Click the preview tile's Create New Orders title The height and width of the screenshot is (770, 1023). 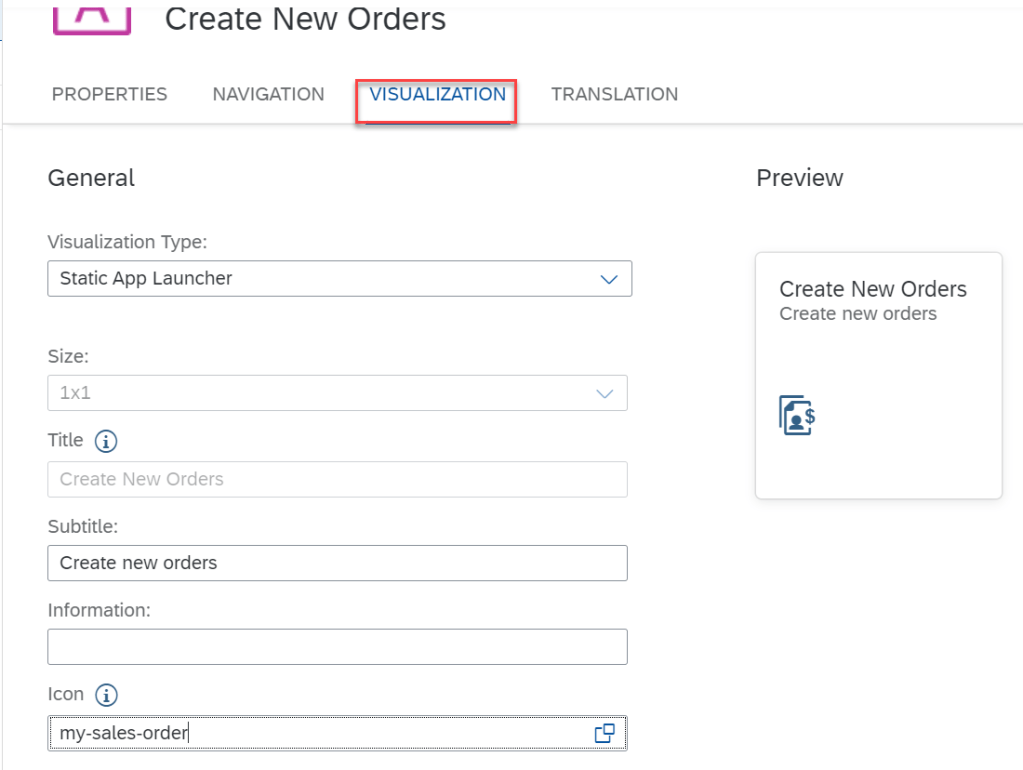pyautogui.click(x=873, y=289)
